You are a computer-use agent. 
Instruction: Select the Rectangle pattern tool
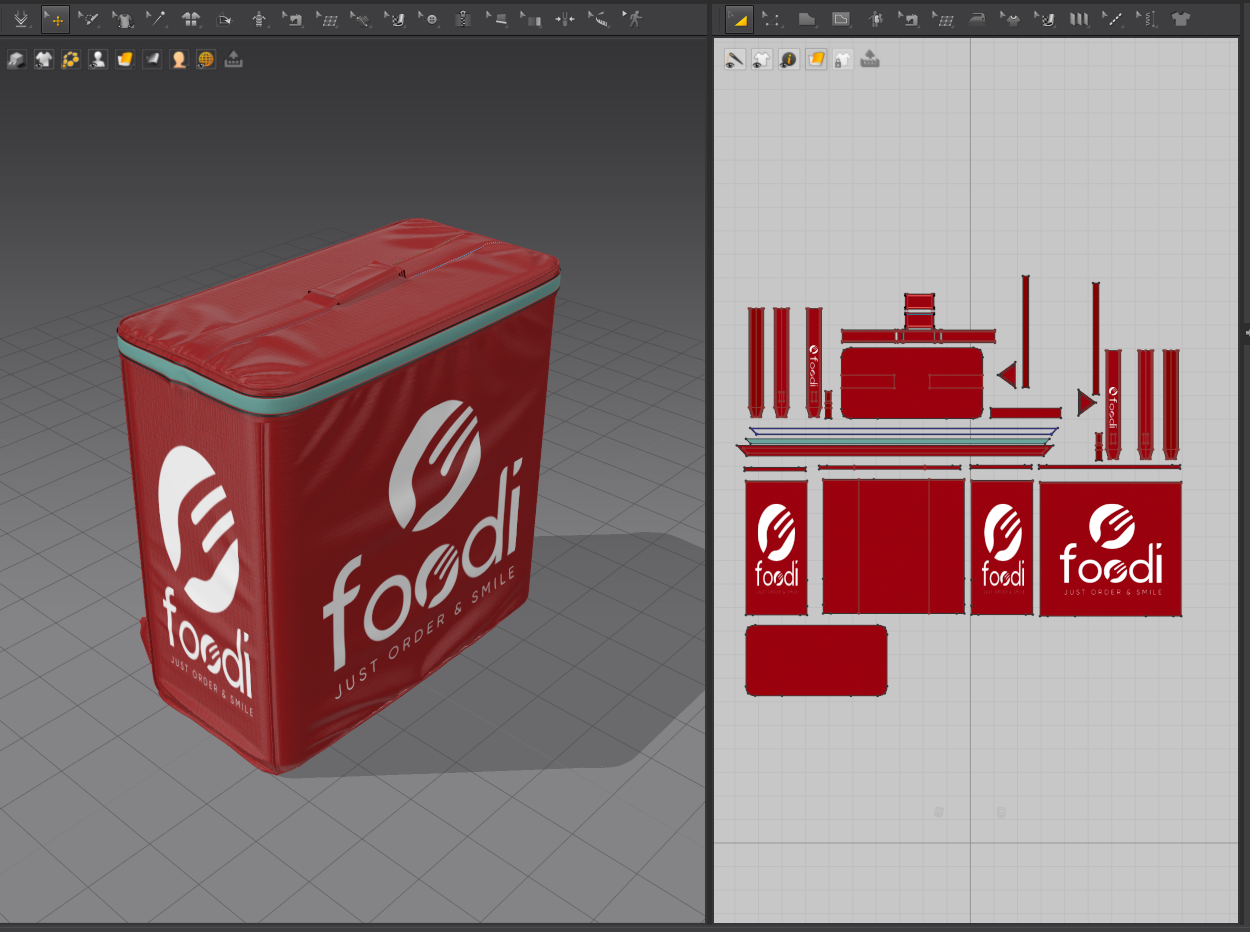[840, 18]
